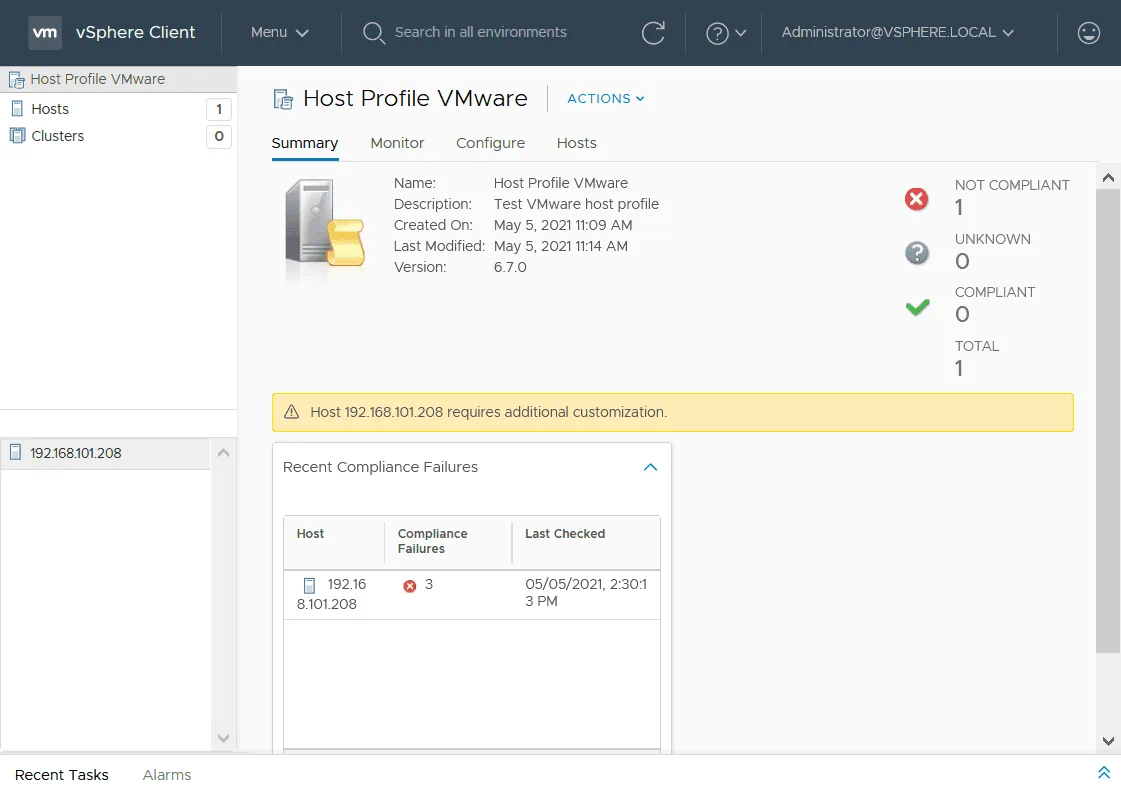Click the red Not Compliant status icon

pos(916,199)
